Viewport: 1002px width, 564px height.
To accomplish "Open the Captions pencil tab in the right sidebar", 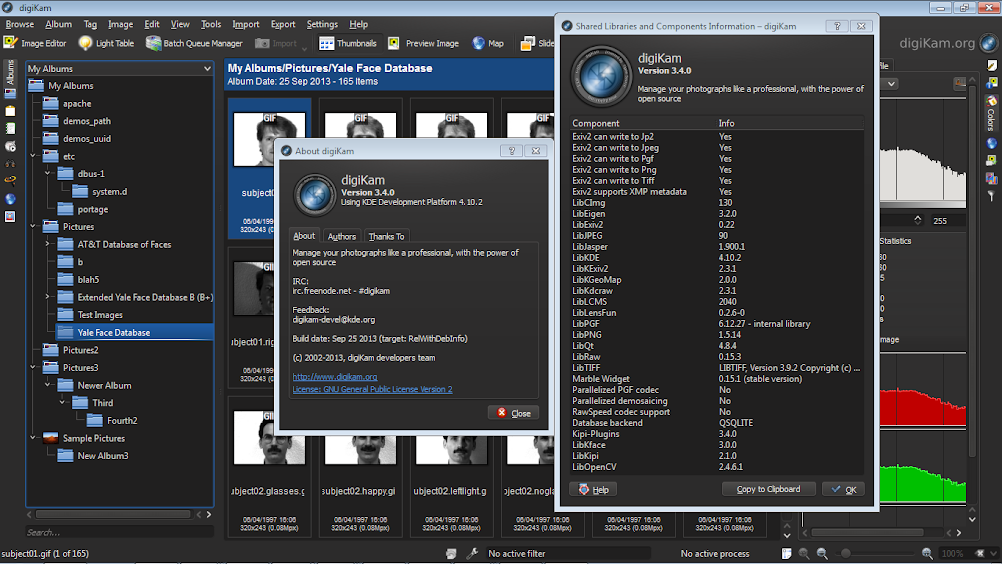I will click(x=991, y=65).
